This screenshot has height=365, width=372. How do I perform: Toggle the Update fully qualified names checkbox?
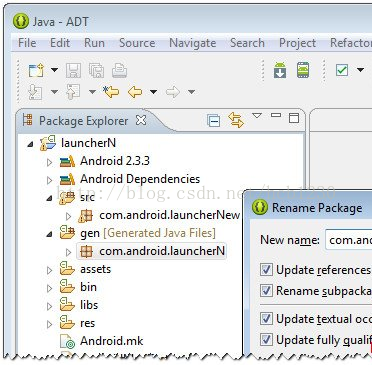[x=266, y=340]
